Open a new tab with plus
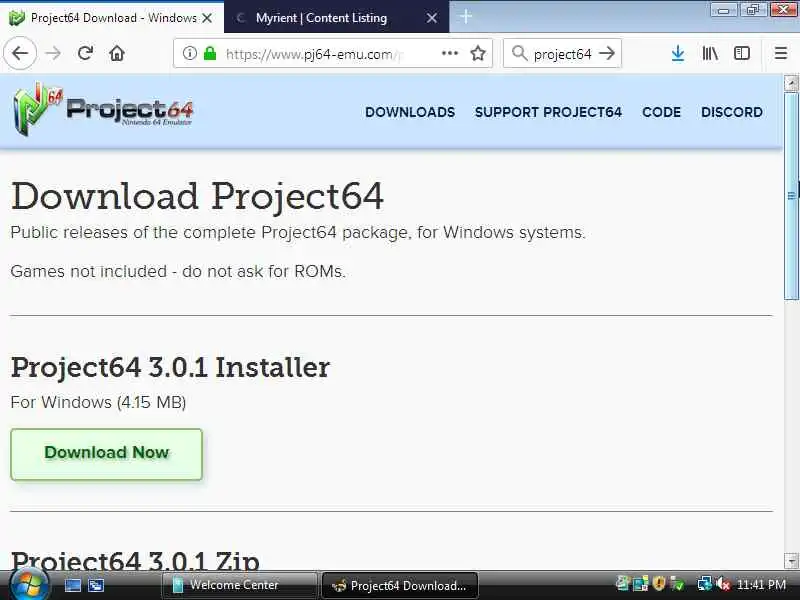 465,17
